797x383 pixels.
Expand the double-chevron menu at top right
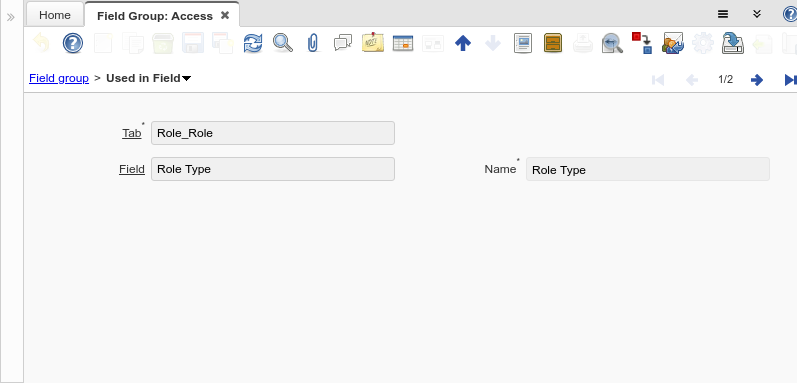[757, 14]
